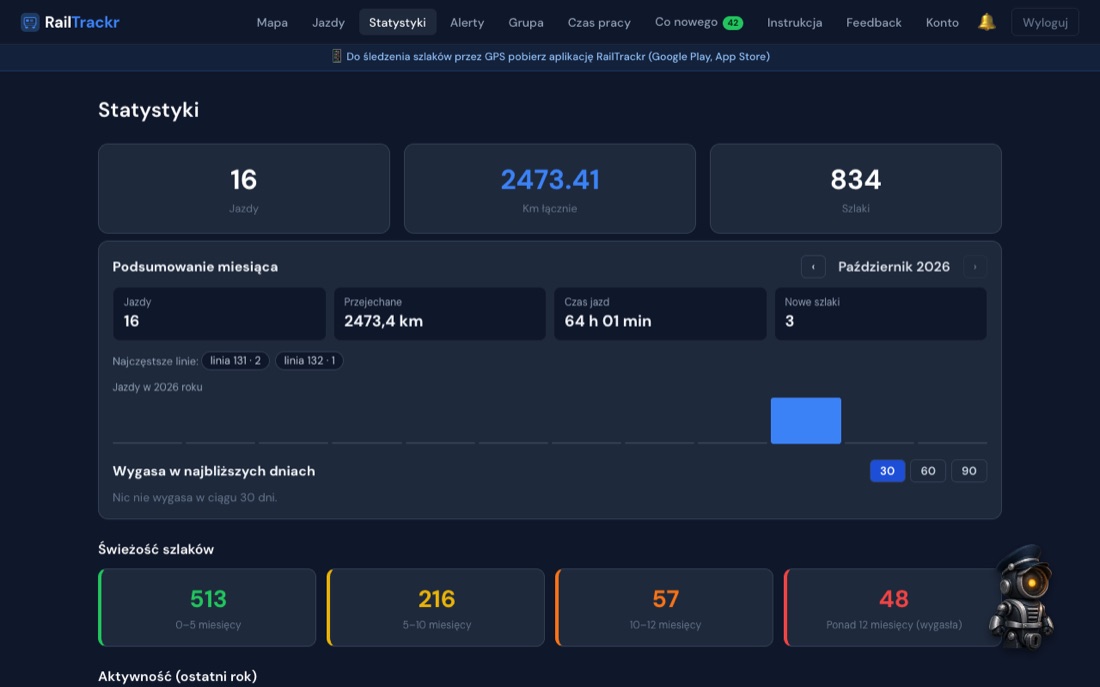
Task: Click the robot conductor mascot
Action: click(x=1021, y=596)
